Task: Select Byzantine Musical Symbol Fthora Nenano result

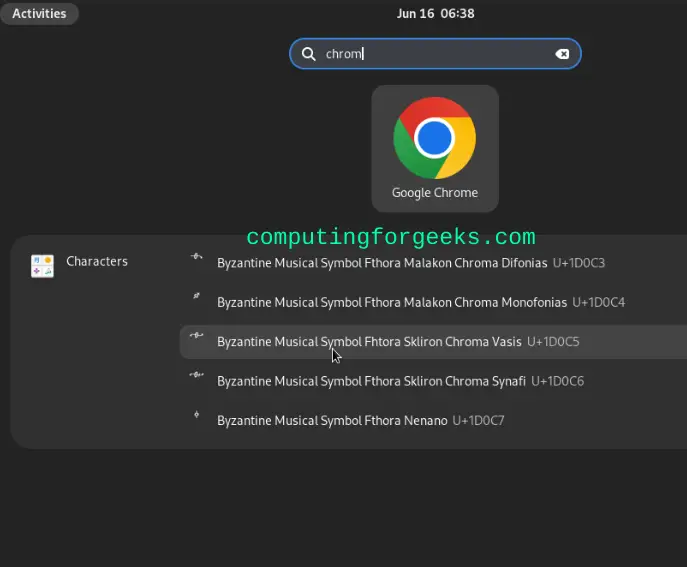Action: (434, 421)
